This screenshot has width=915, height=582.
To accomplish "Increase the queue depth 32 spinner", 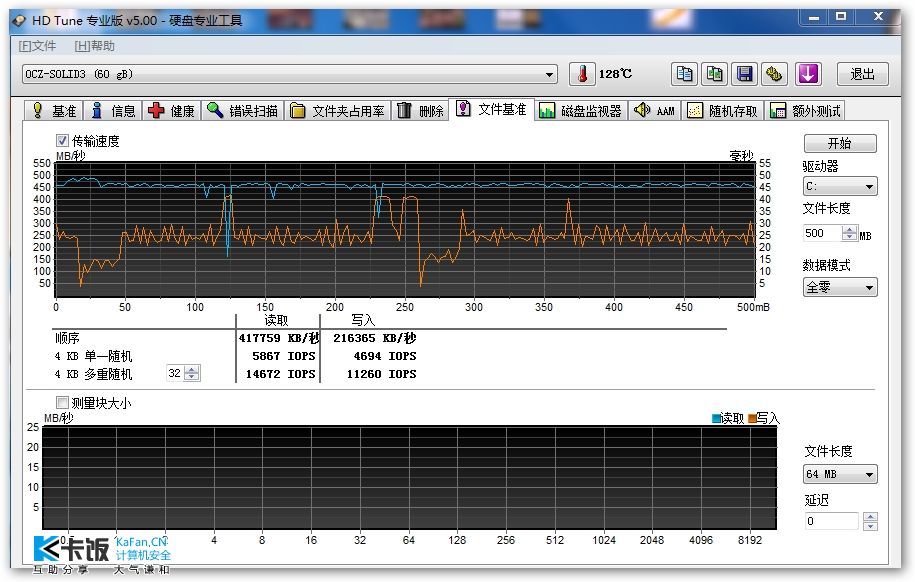I will [192, 370].
